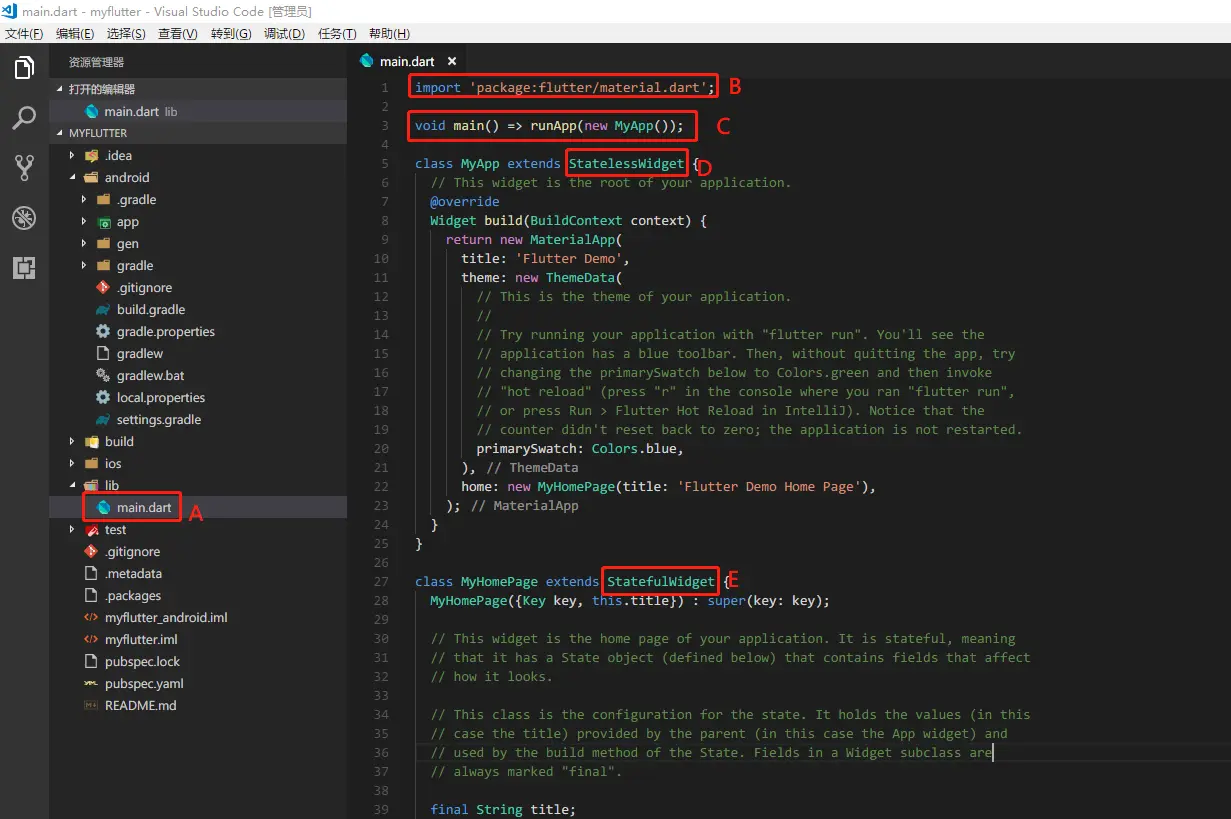
Task: Expand the .gradle folder
Action: tap(84, 199)
